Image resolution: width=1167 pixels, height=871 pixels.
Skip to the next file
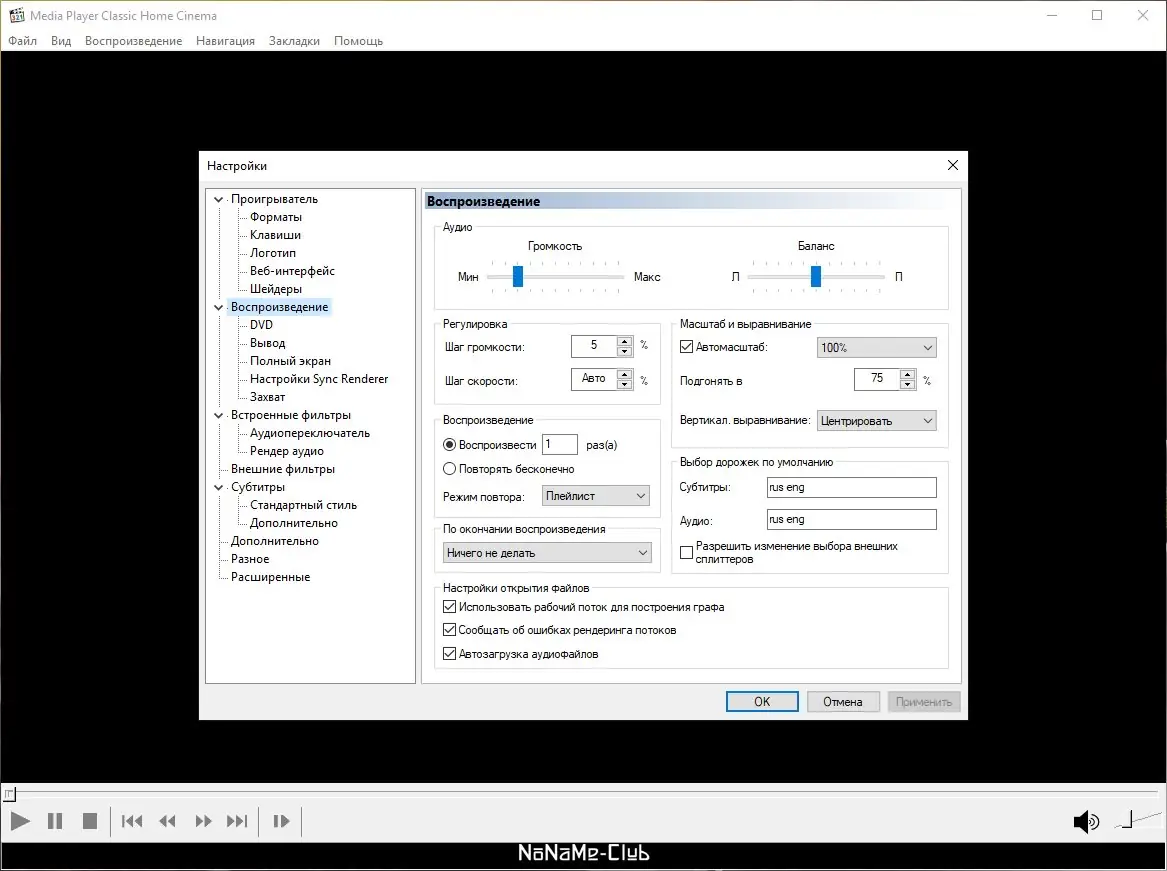click(237, 820)
